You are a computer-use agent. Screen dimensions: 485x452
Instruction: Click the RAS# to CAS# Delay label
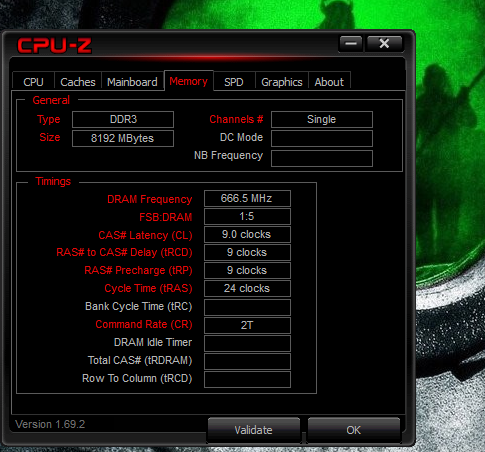click(124, 252)
